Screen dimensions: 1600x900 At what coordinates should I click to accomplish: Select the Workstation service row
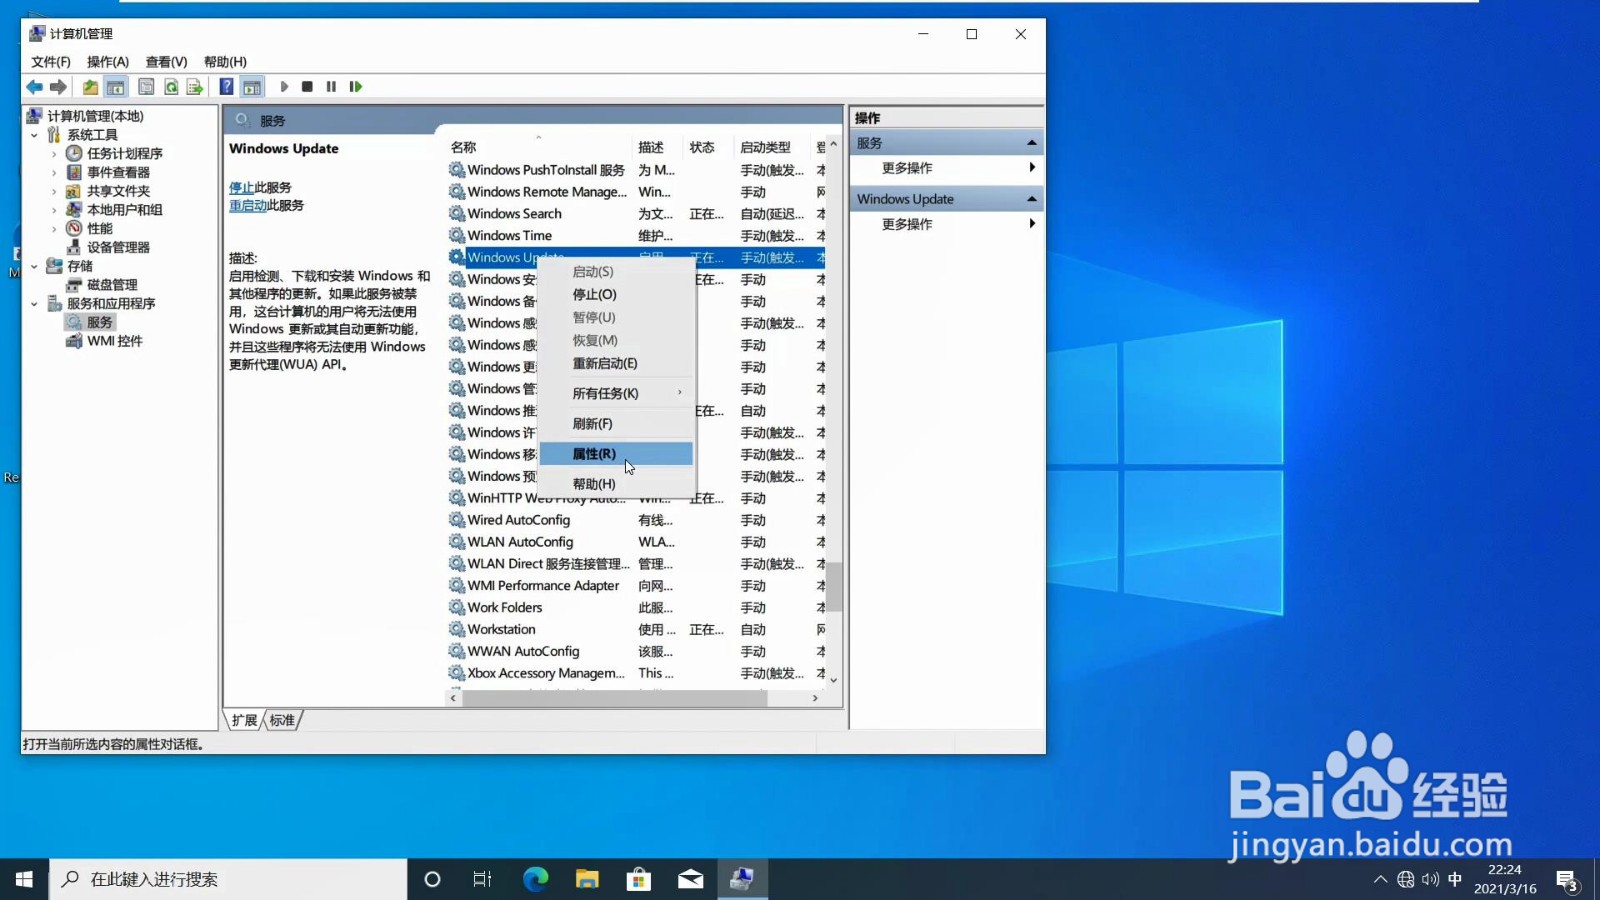(x=636, y=630)
